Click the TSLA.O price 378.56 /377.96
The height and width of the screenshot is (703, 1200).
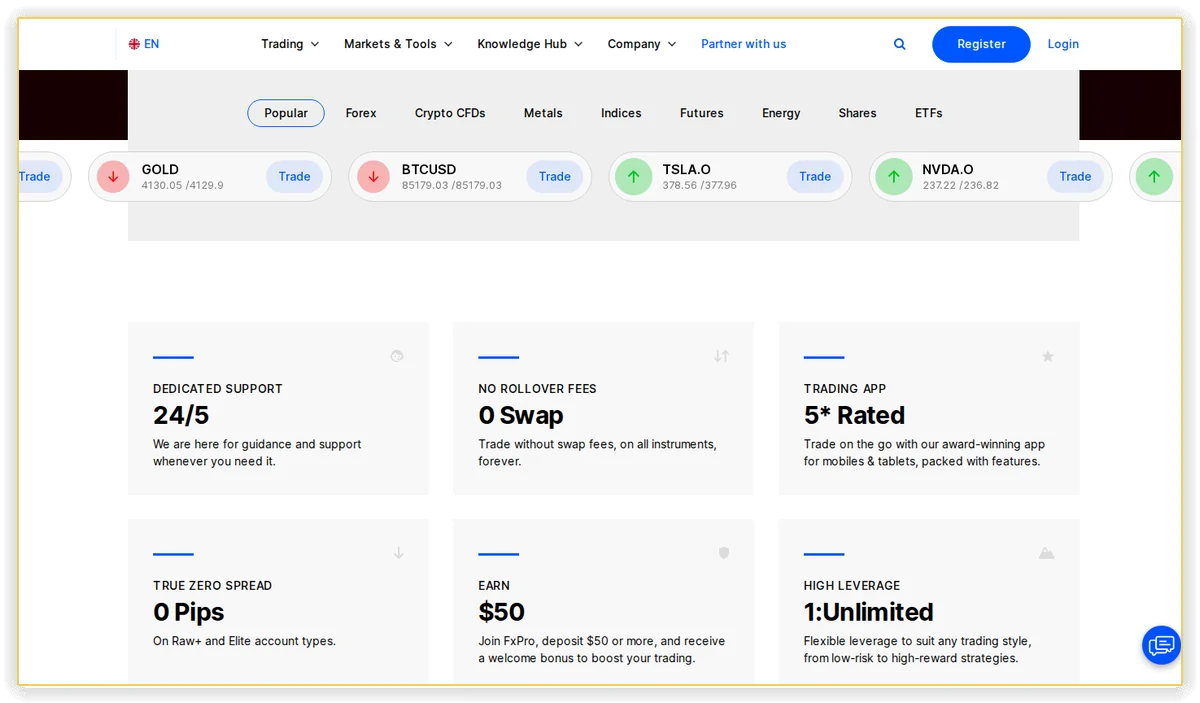700,186
